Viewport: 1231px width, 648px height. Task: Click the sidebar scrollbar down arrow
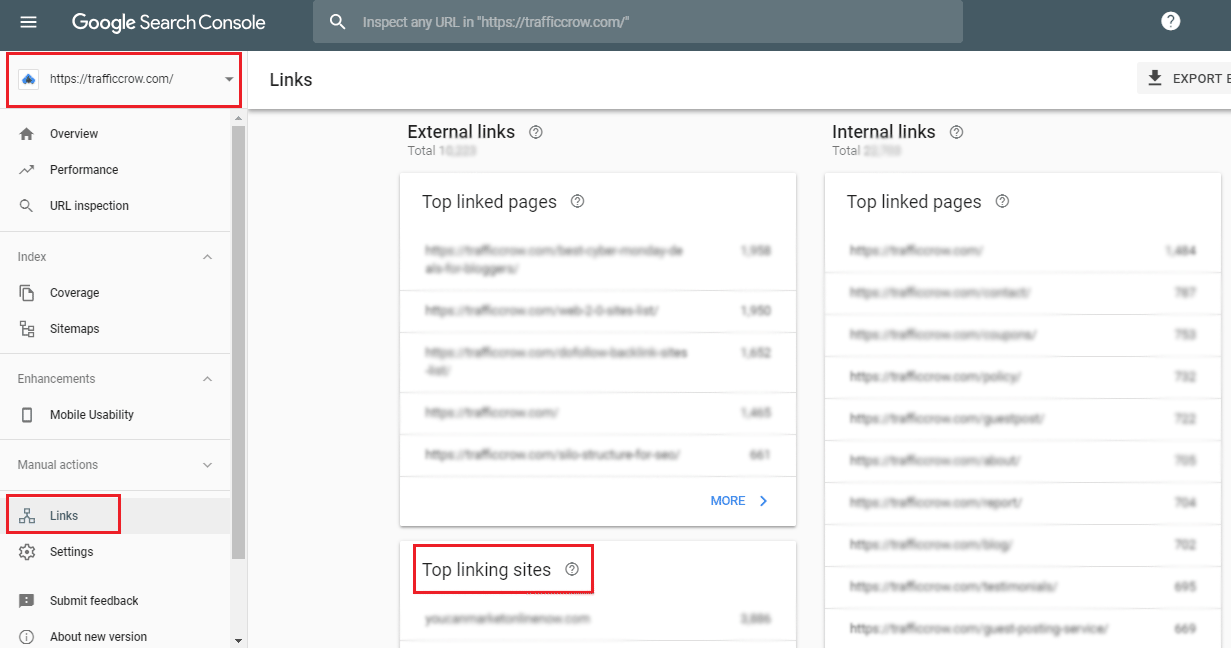(x=239, y=641)
